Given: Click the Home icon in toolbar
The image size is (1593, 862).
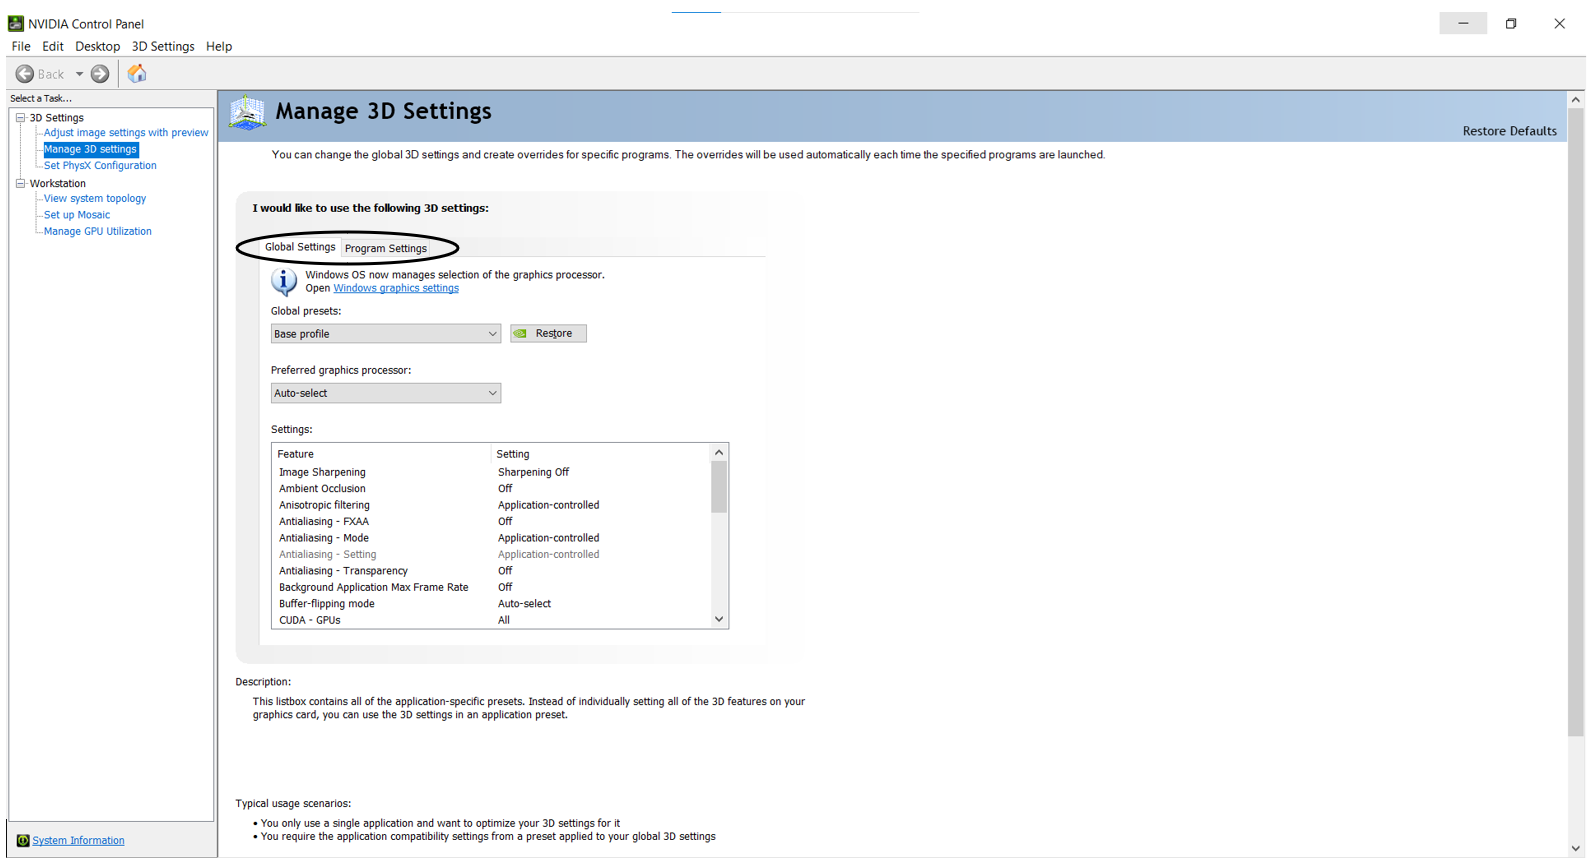Looking at the screenshot, I should (137, 74).
